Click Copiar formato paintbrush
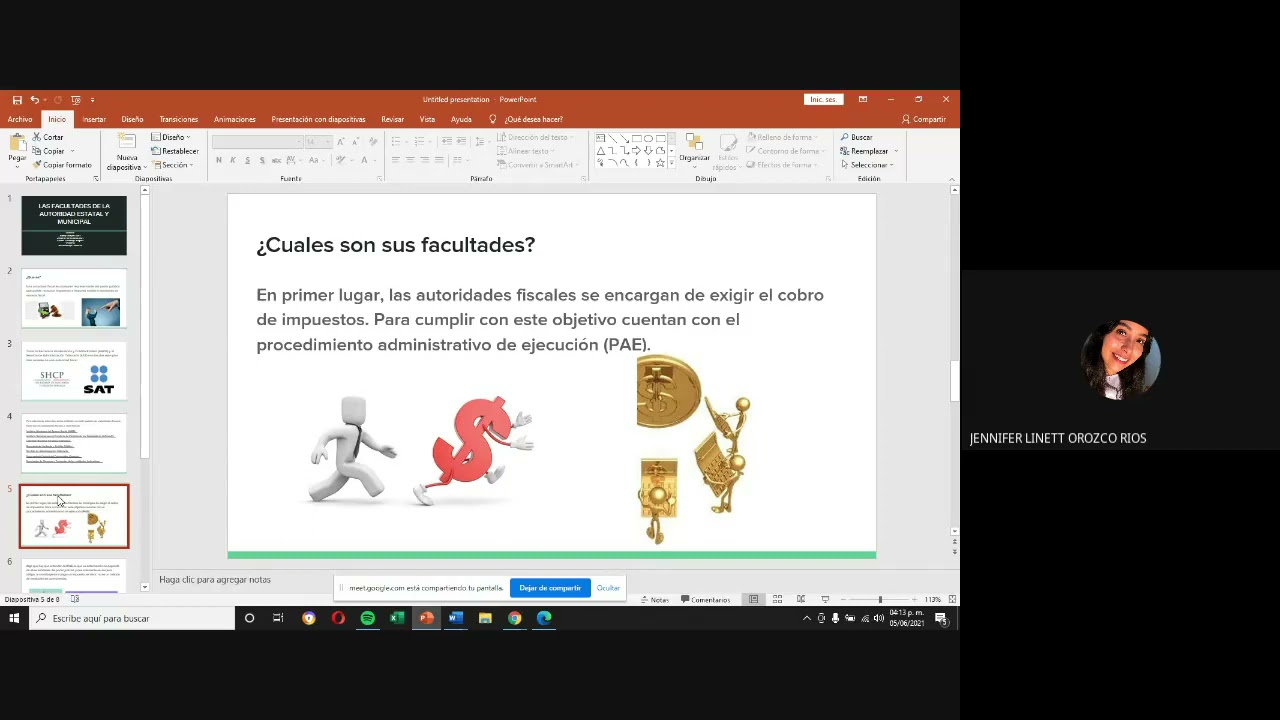 (x=62, y=165)
